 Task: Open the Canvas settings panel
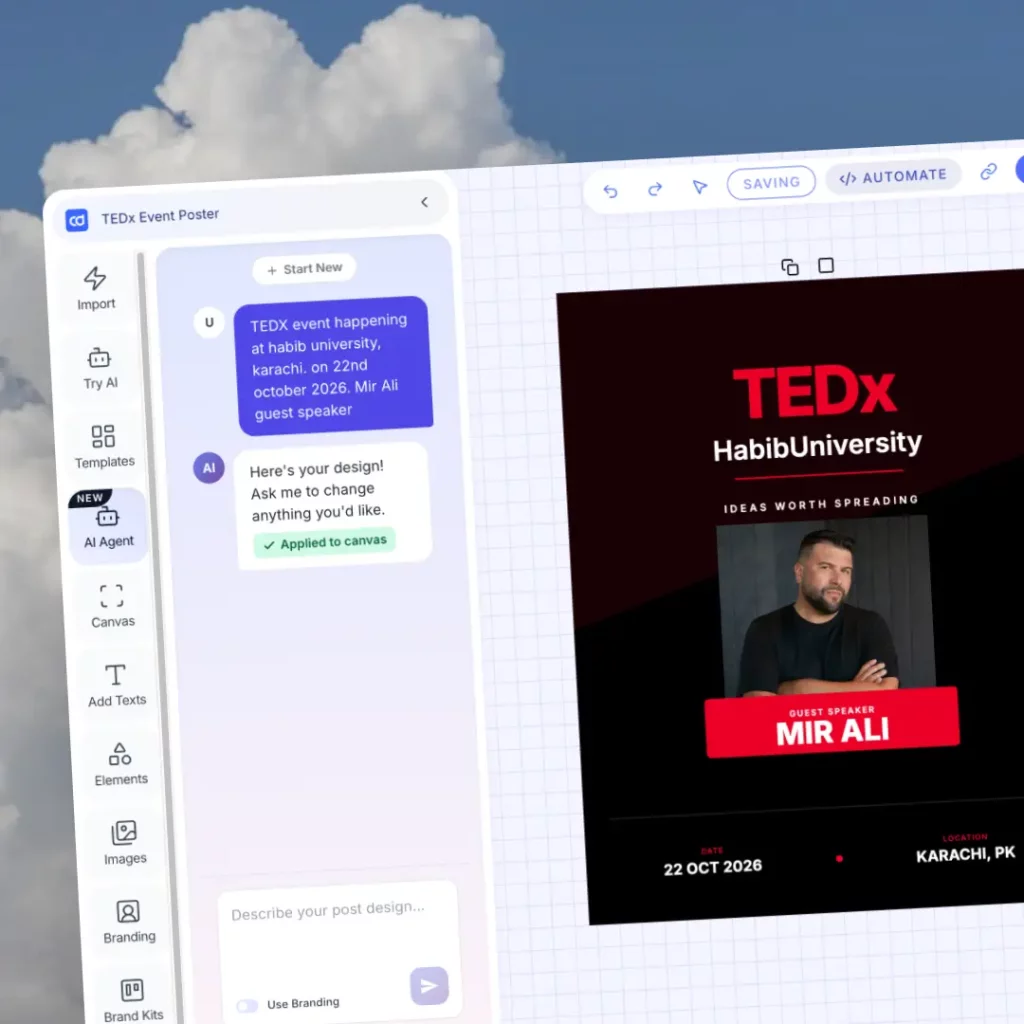click(x=112, y=605)
